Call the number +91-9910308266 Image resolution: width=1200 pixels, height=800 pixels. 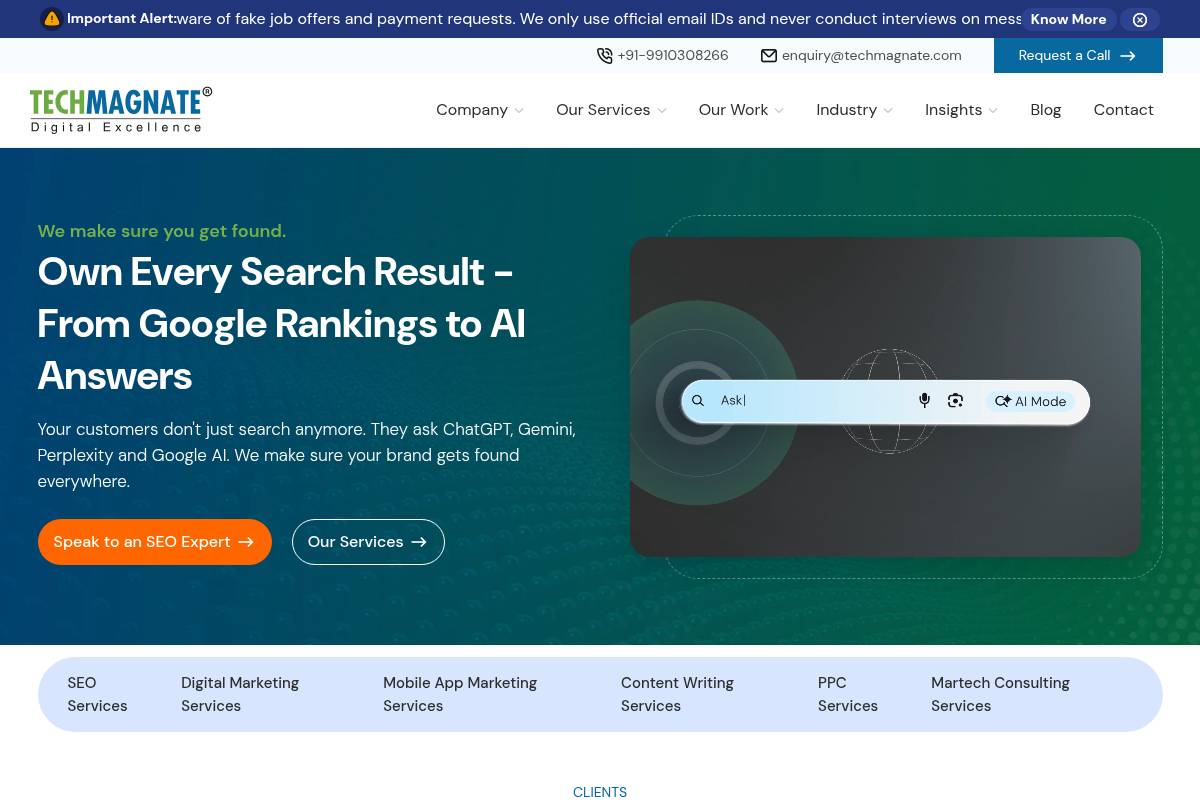pos(673,56)
